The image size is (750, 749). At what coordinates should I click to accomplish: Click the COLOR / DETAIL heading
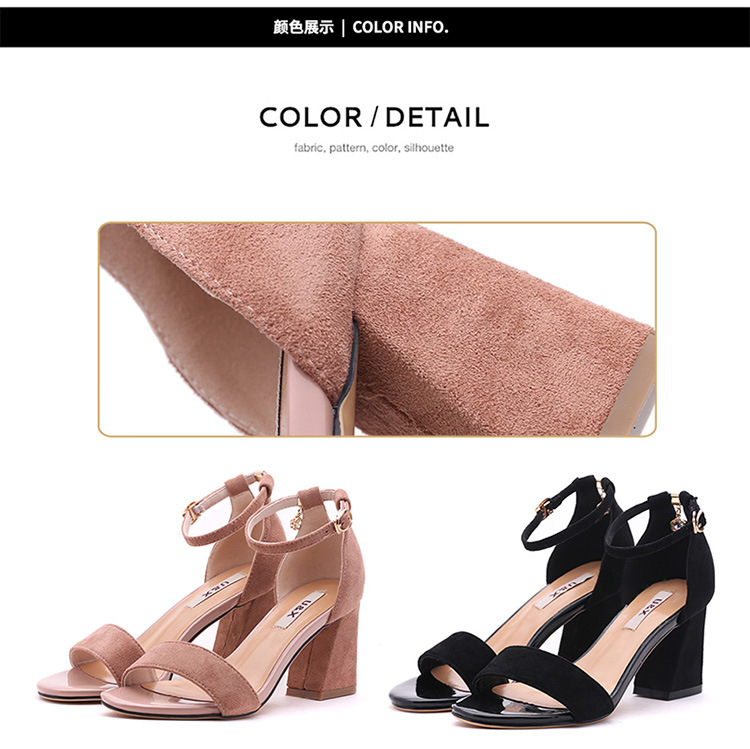375,117
